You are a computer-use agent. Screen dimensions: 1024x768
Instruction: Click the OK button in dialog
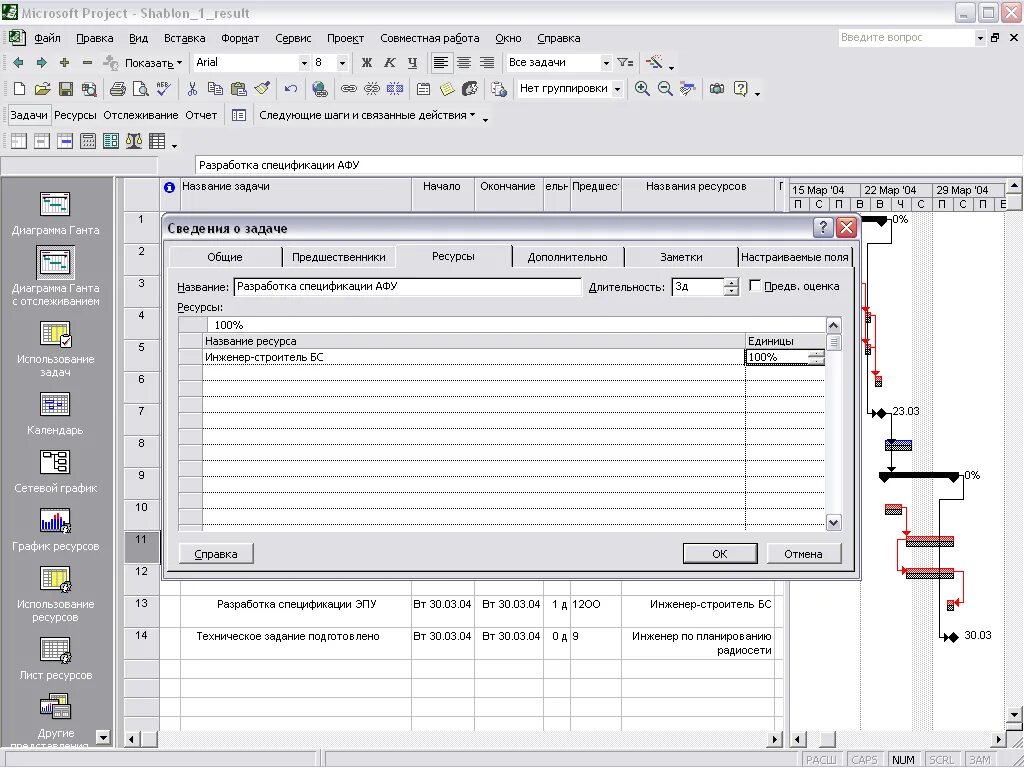tap(720, 554)
